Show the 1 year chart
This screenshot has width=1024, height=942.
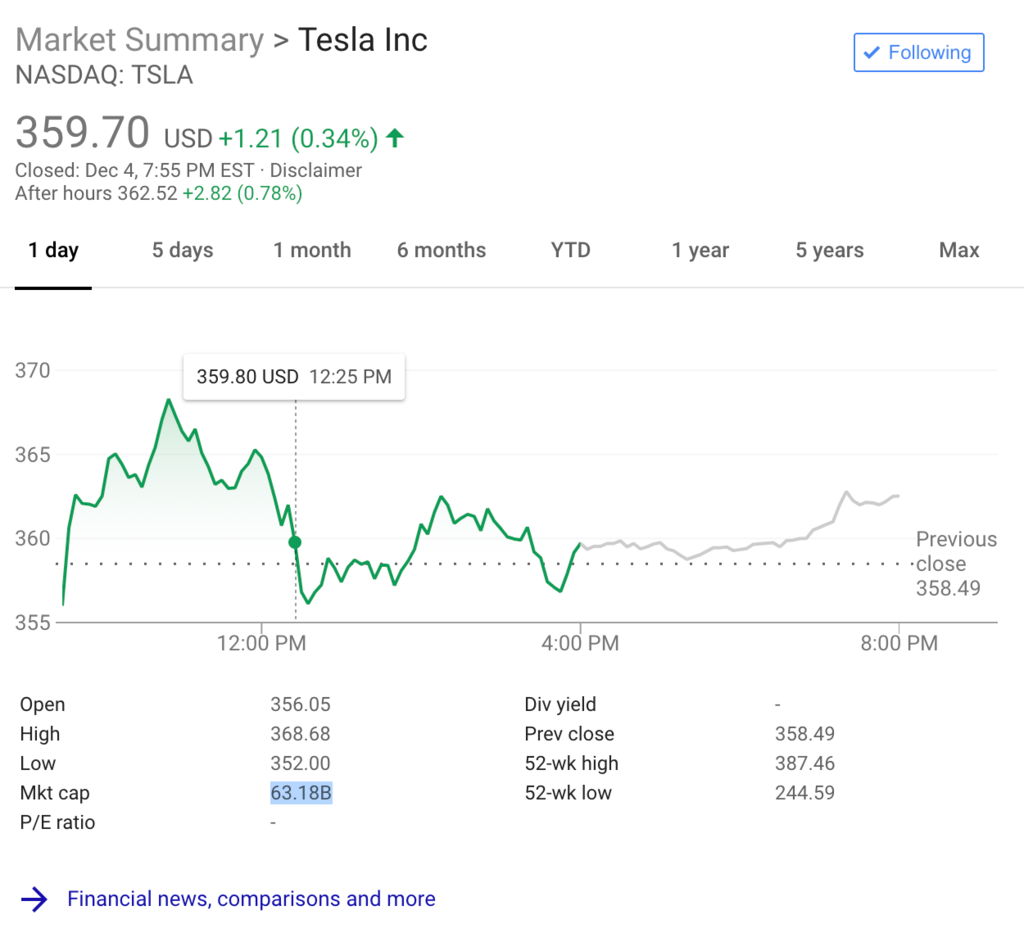700,250
